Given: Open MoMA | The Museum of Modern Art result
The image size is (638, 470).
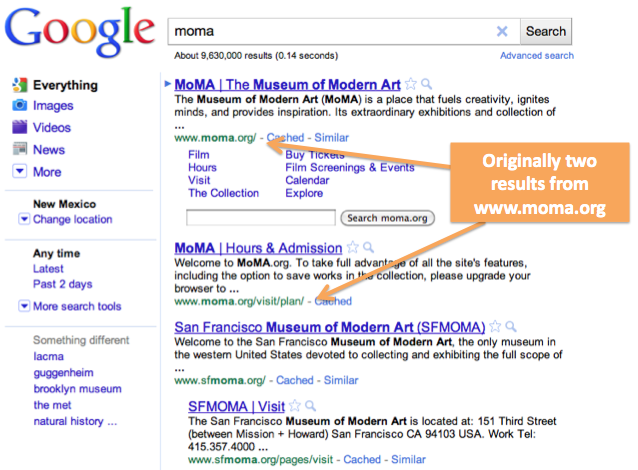Looking at the screenshot, I should tap(288, 85).
